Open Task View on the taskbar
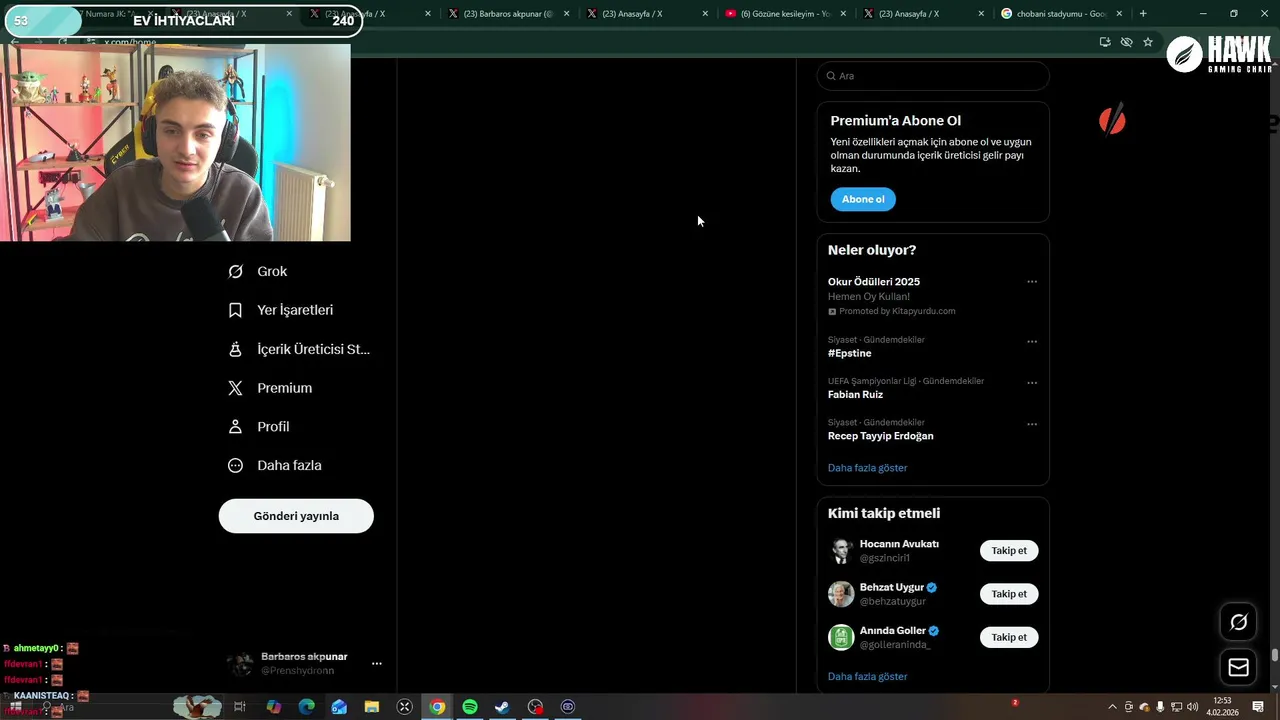The height and width of the screenshot is (720, 1280). point(240,707)
